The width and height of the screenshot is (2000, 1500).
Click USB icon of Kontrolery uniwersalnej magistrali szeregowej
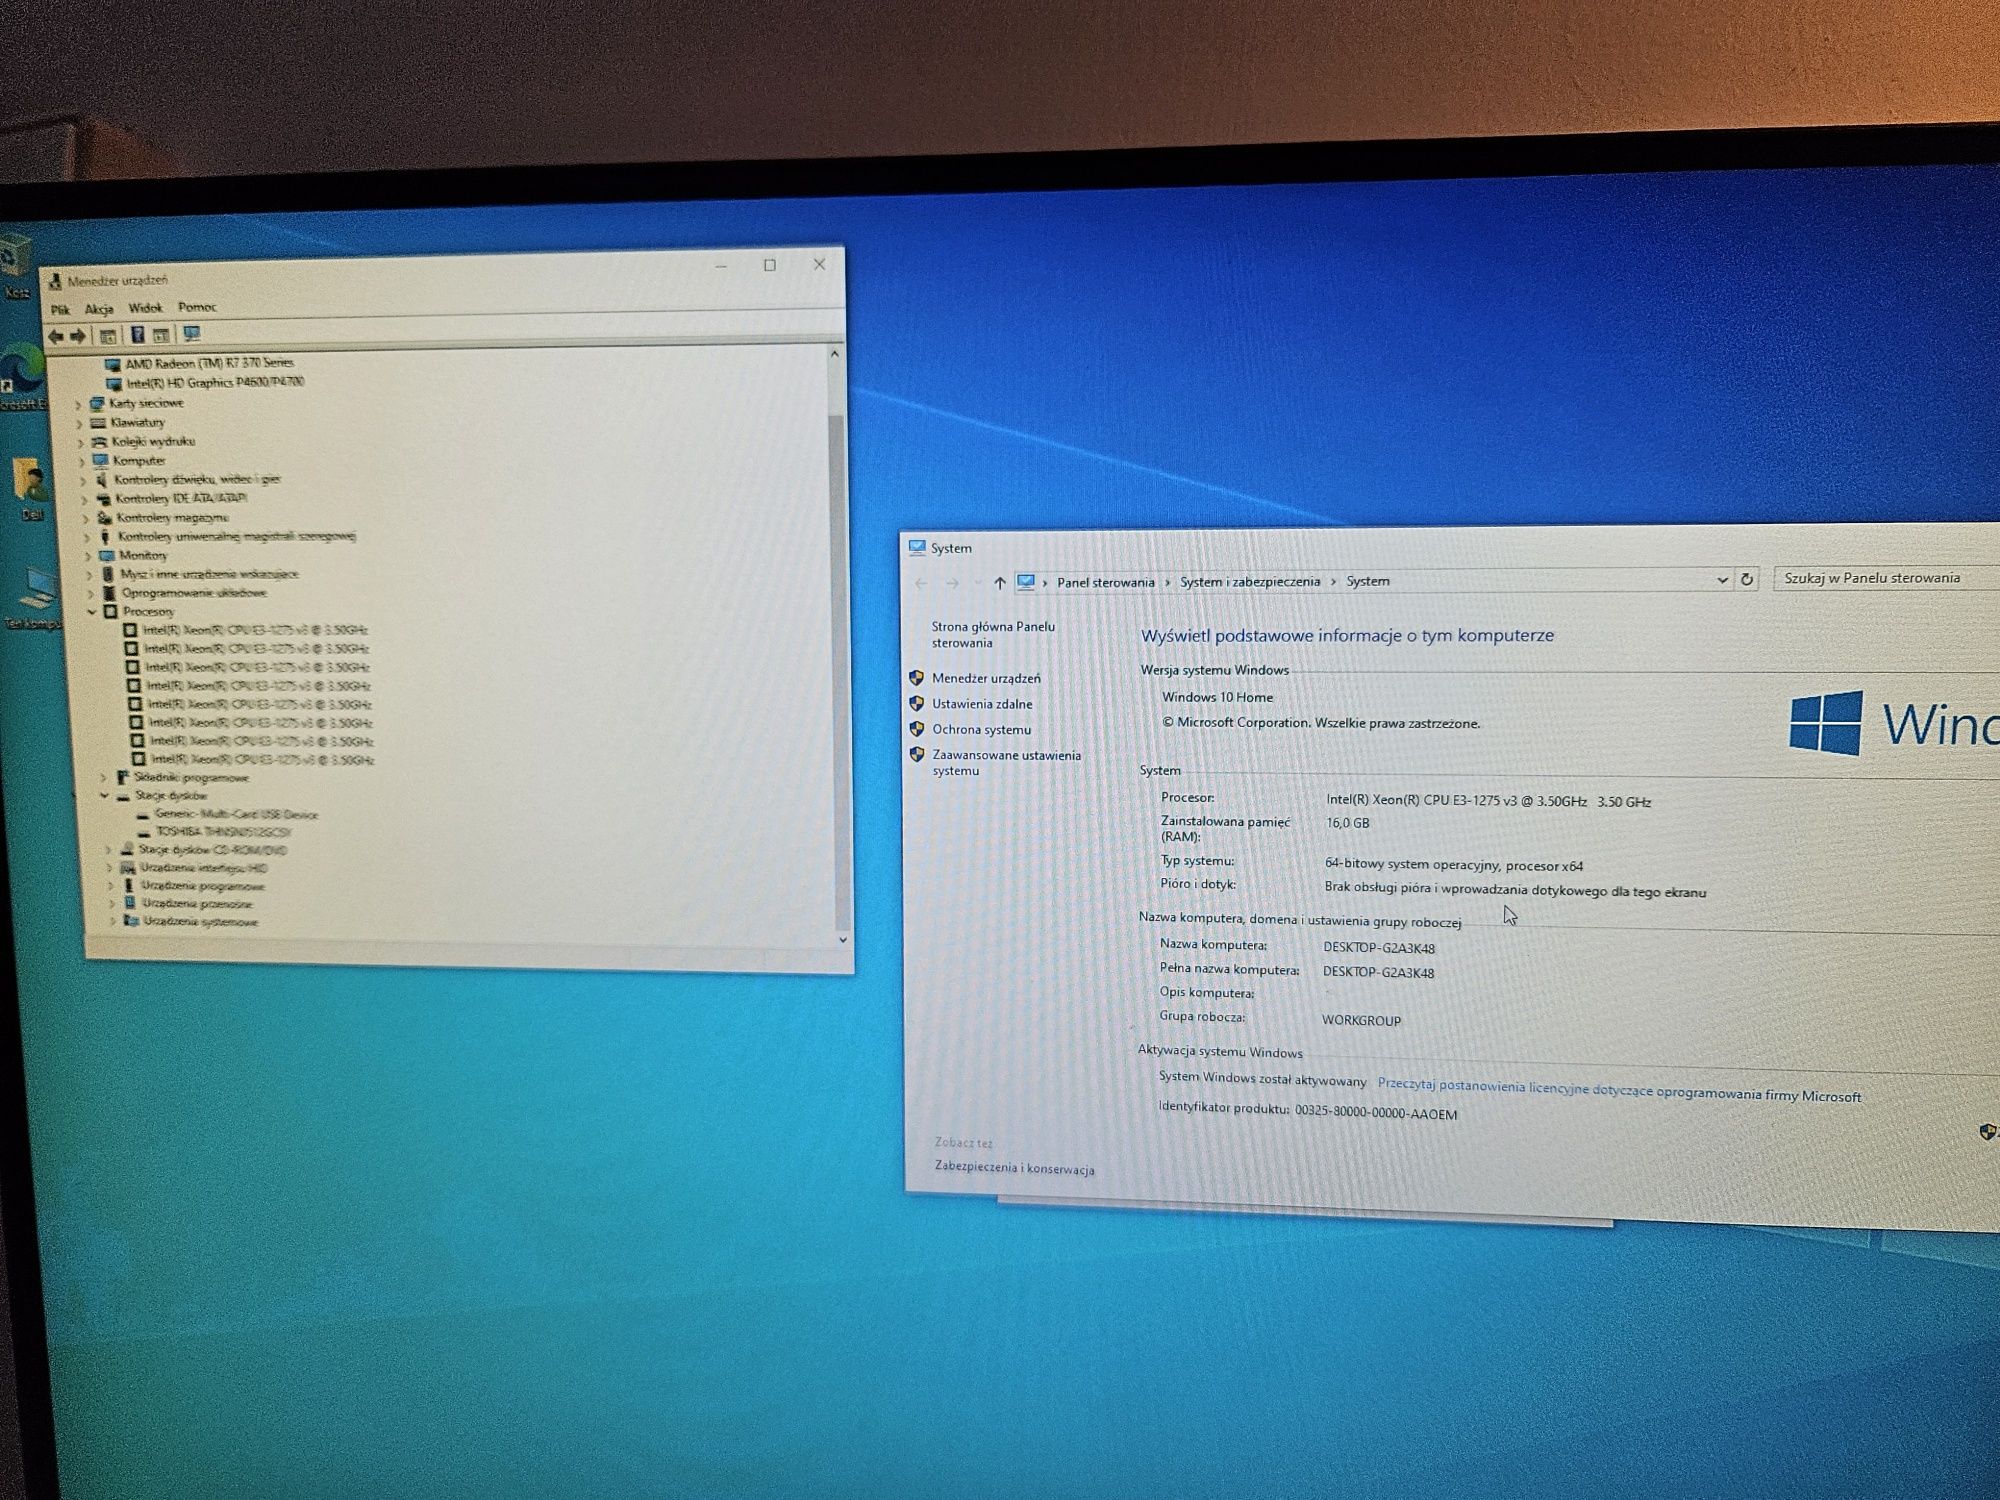pos(105,537)
